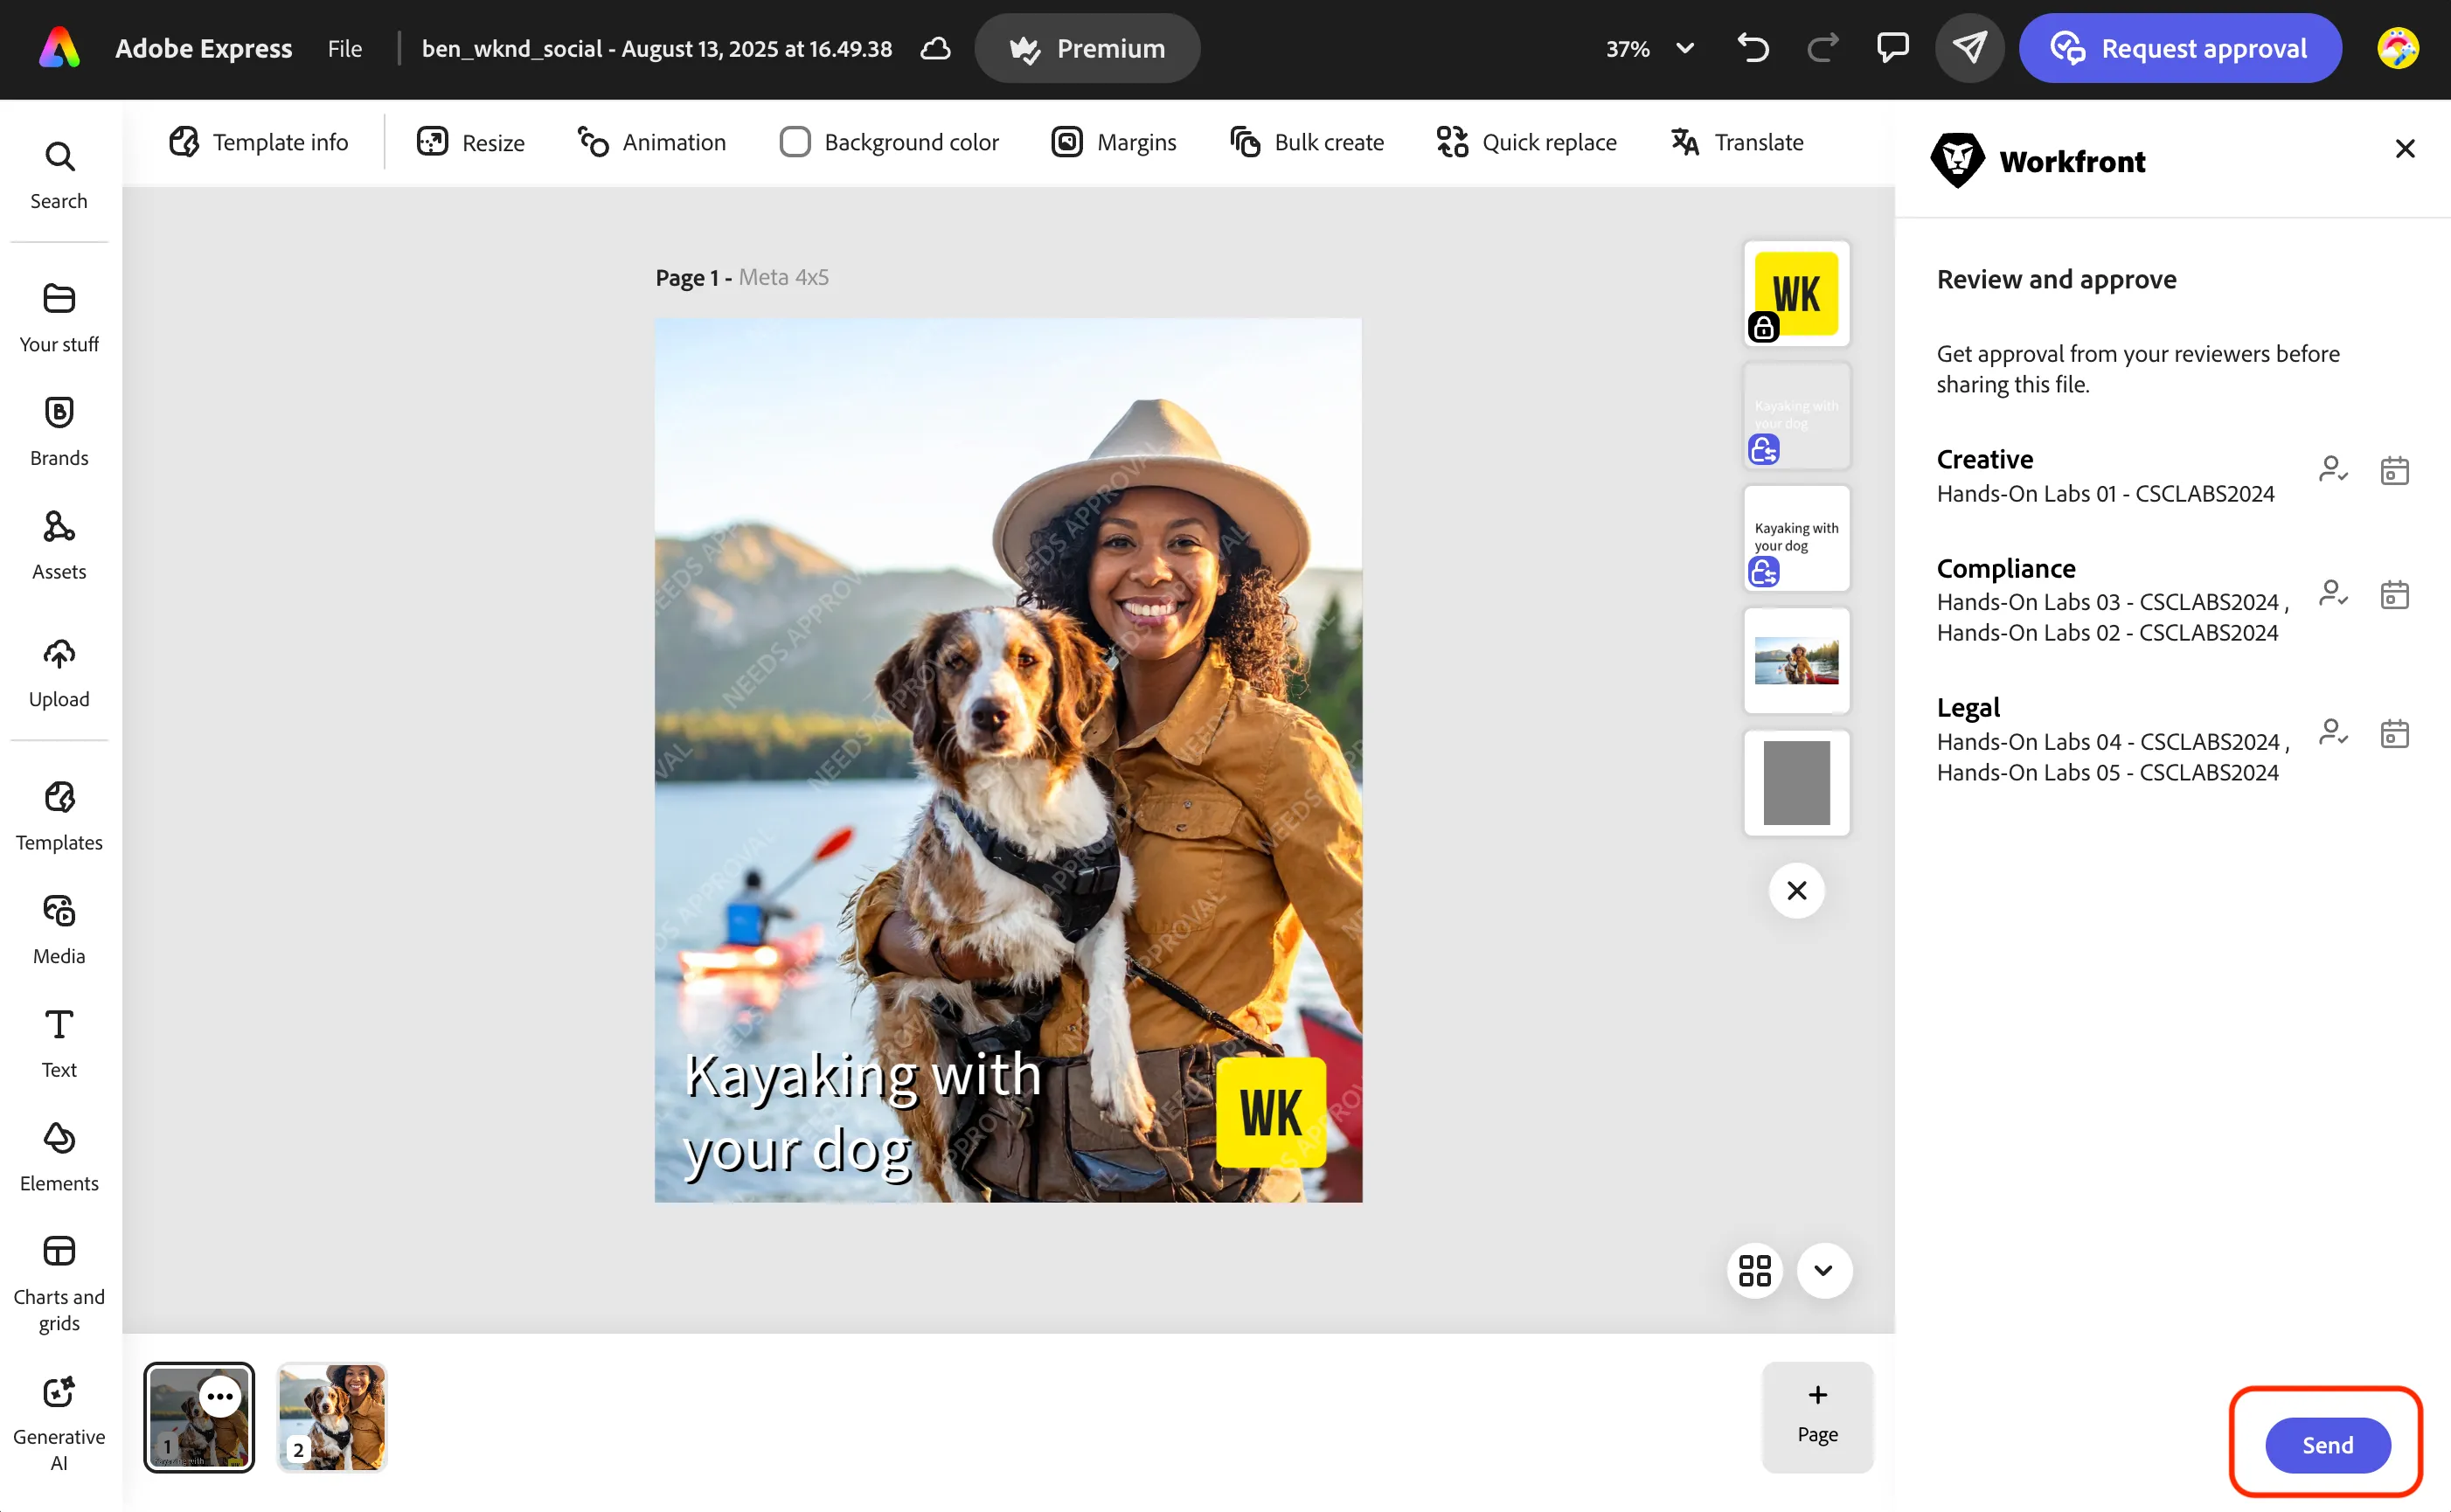Open the comments speech bubble icon
This screenshot has width=2451, height=1512.
pyautogui.click(x=1892, y=48)
